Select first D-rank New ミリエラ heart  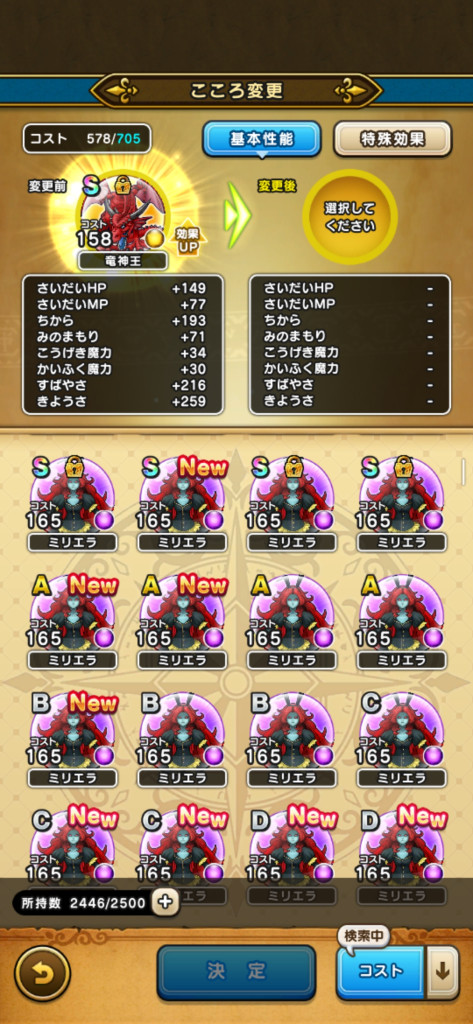(x=292, y=849)
